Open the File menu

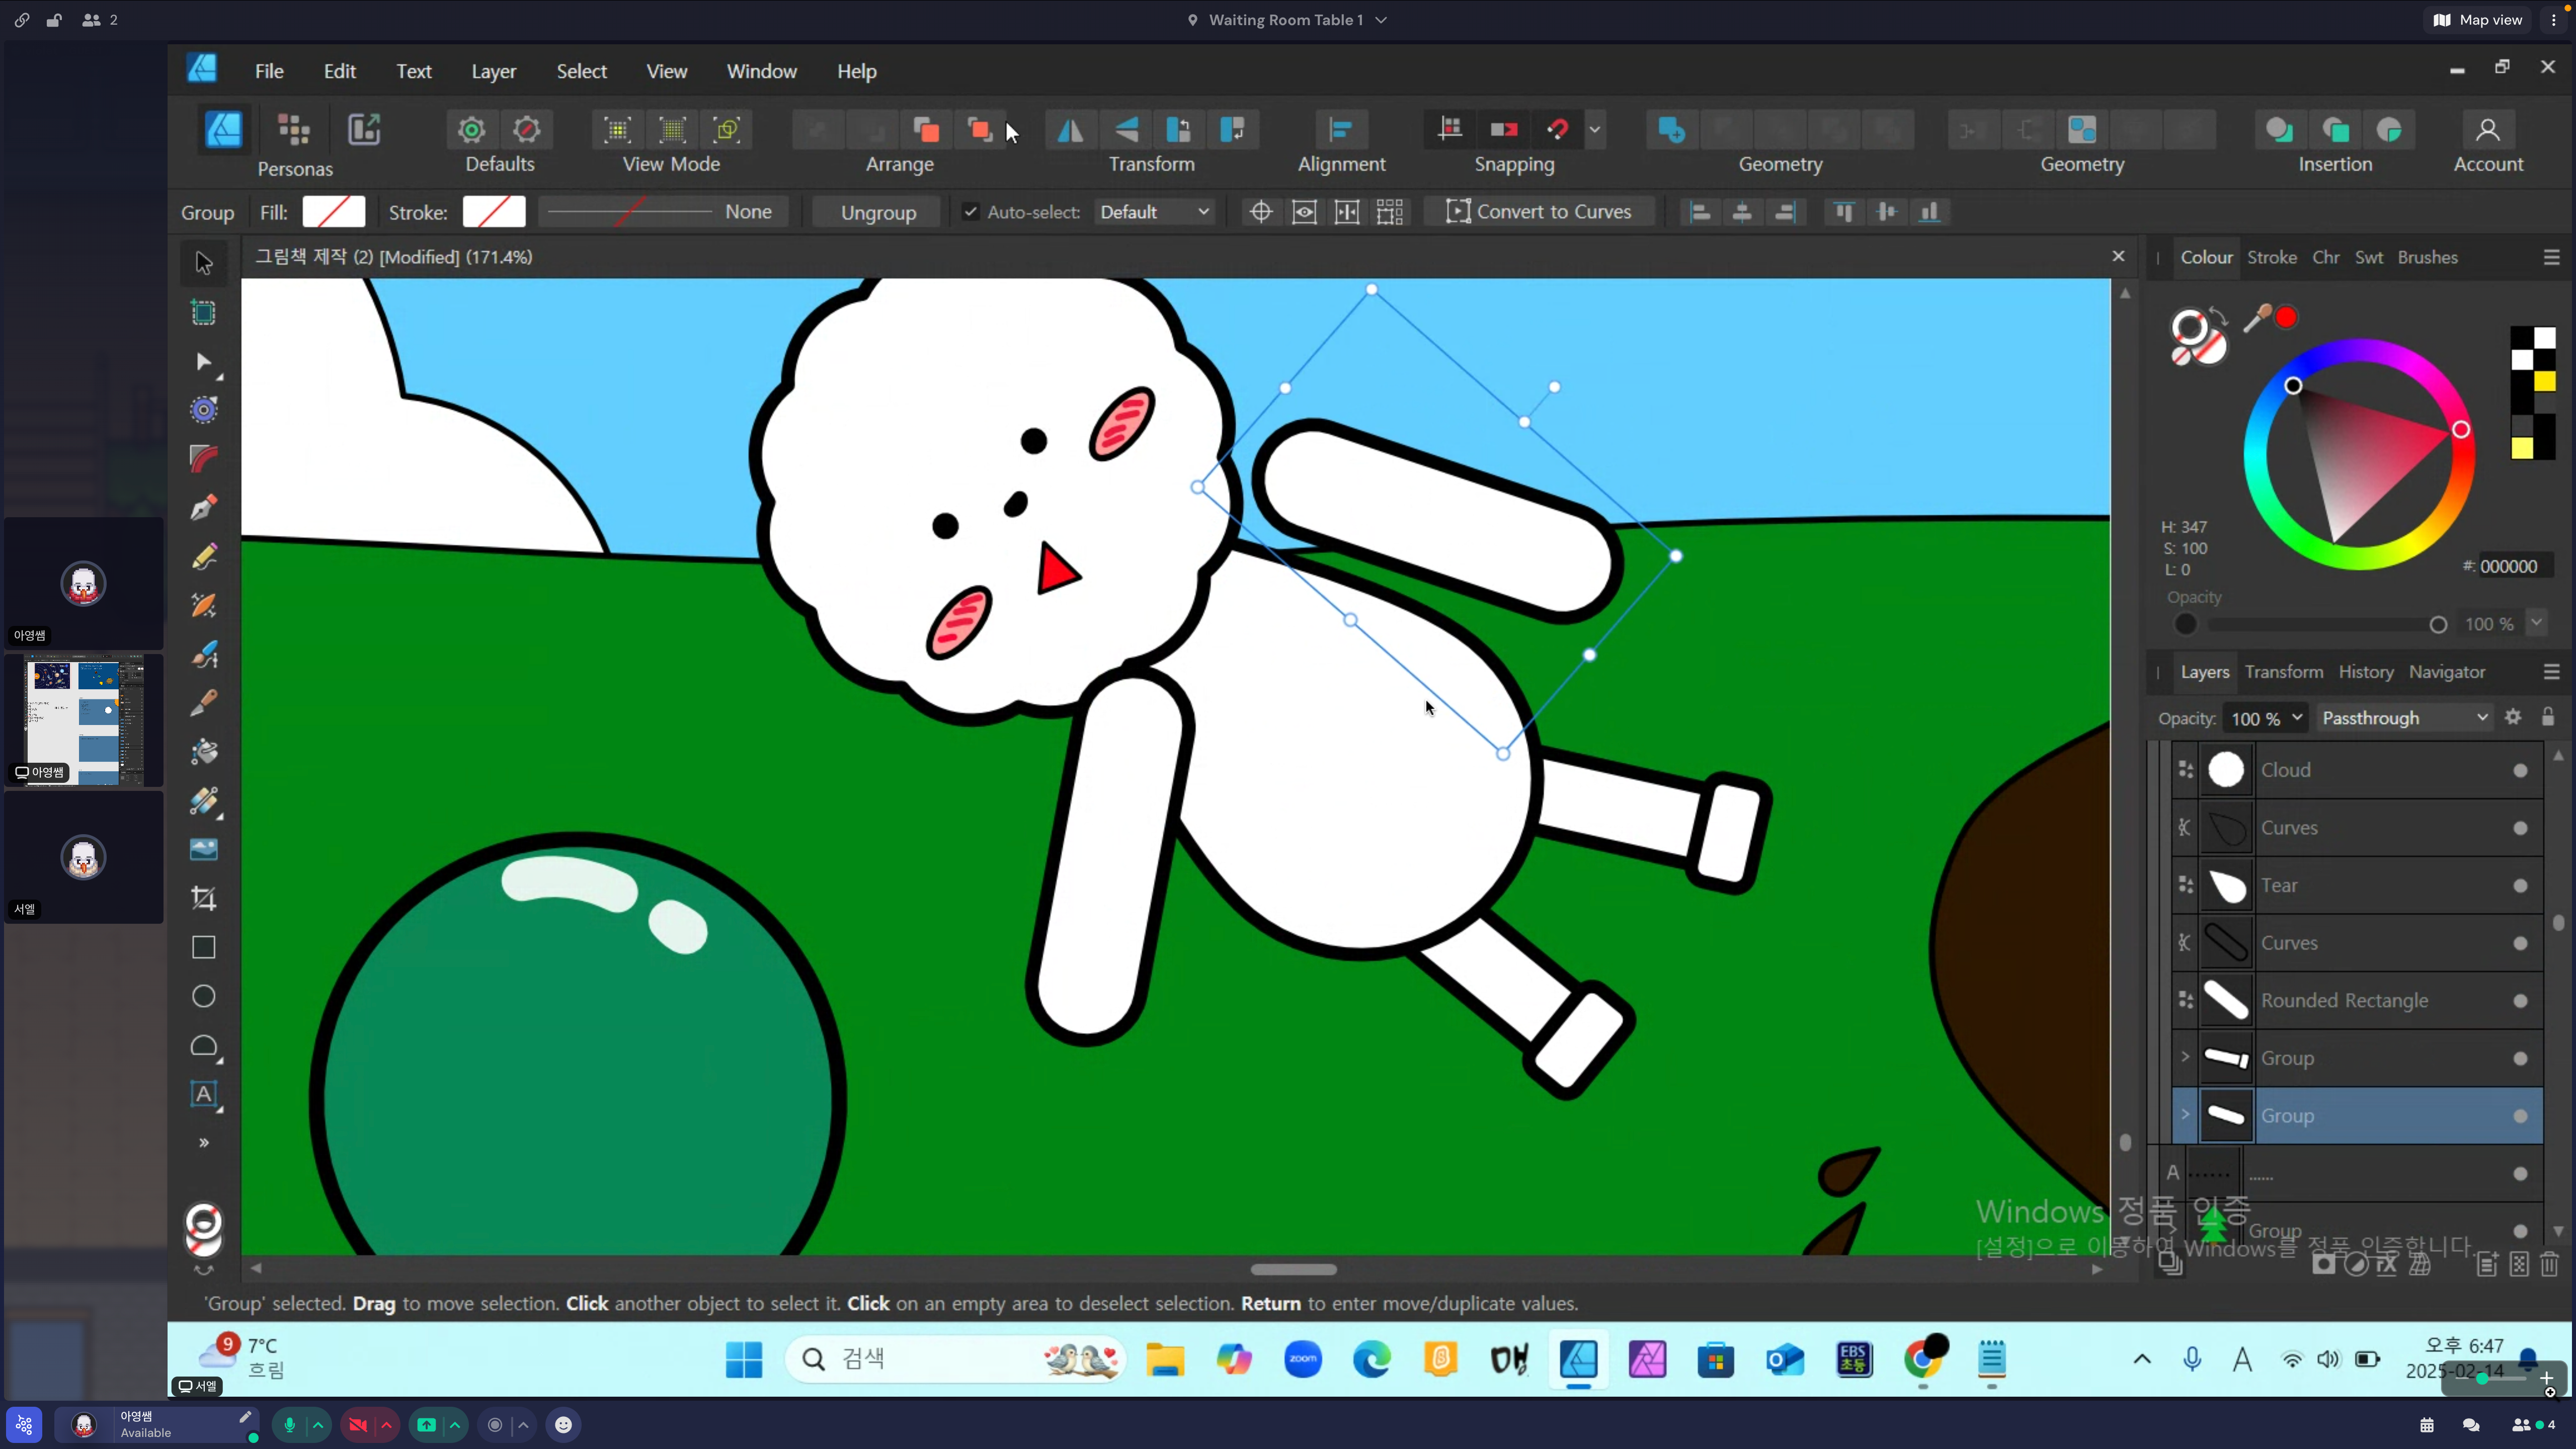tap(269, 71)
